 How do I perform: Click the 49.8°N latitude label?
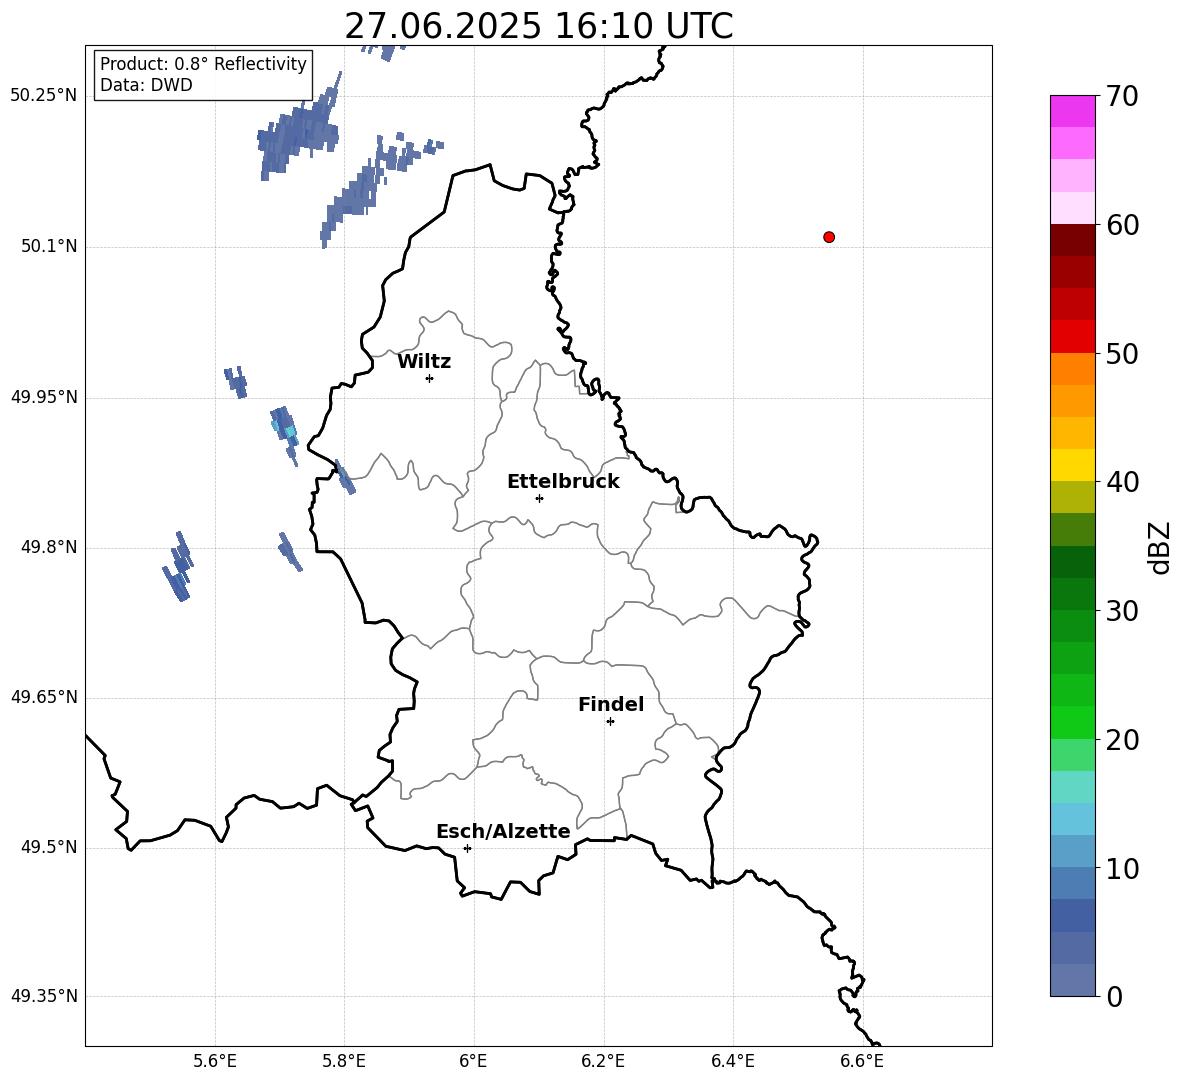point(49,547)
